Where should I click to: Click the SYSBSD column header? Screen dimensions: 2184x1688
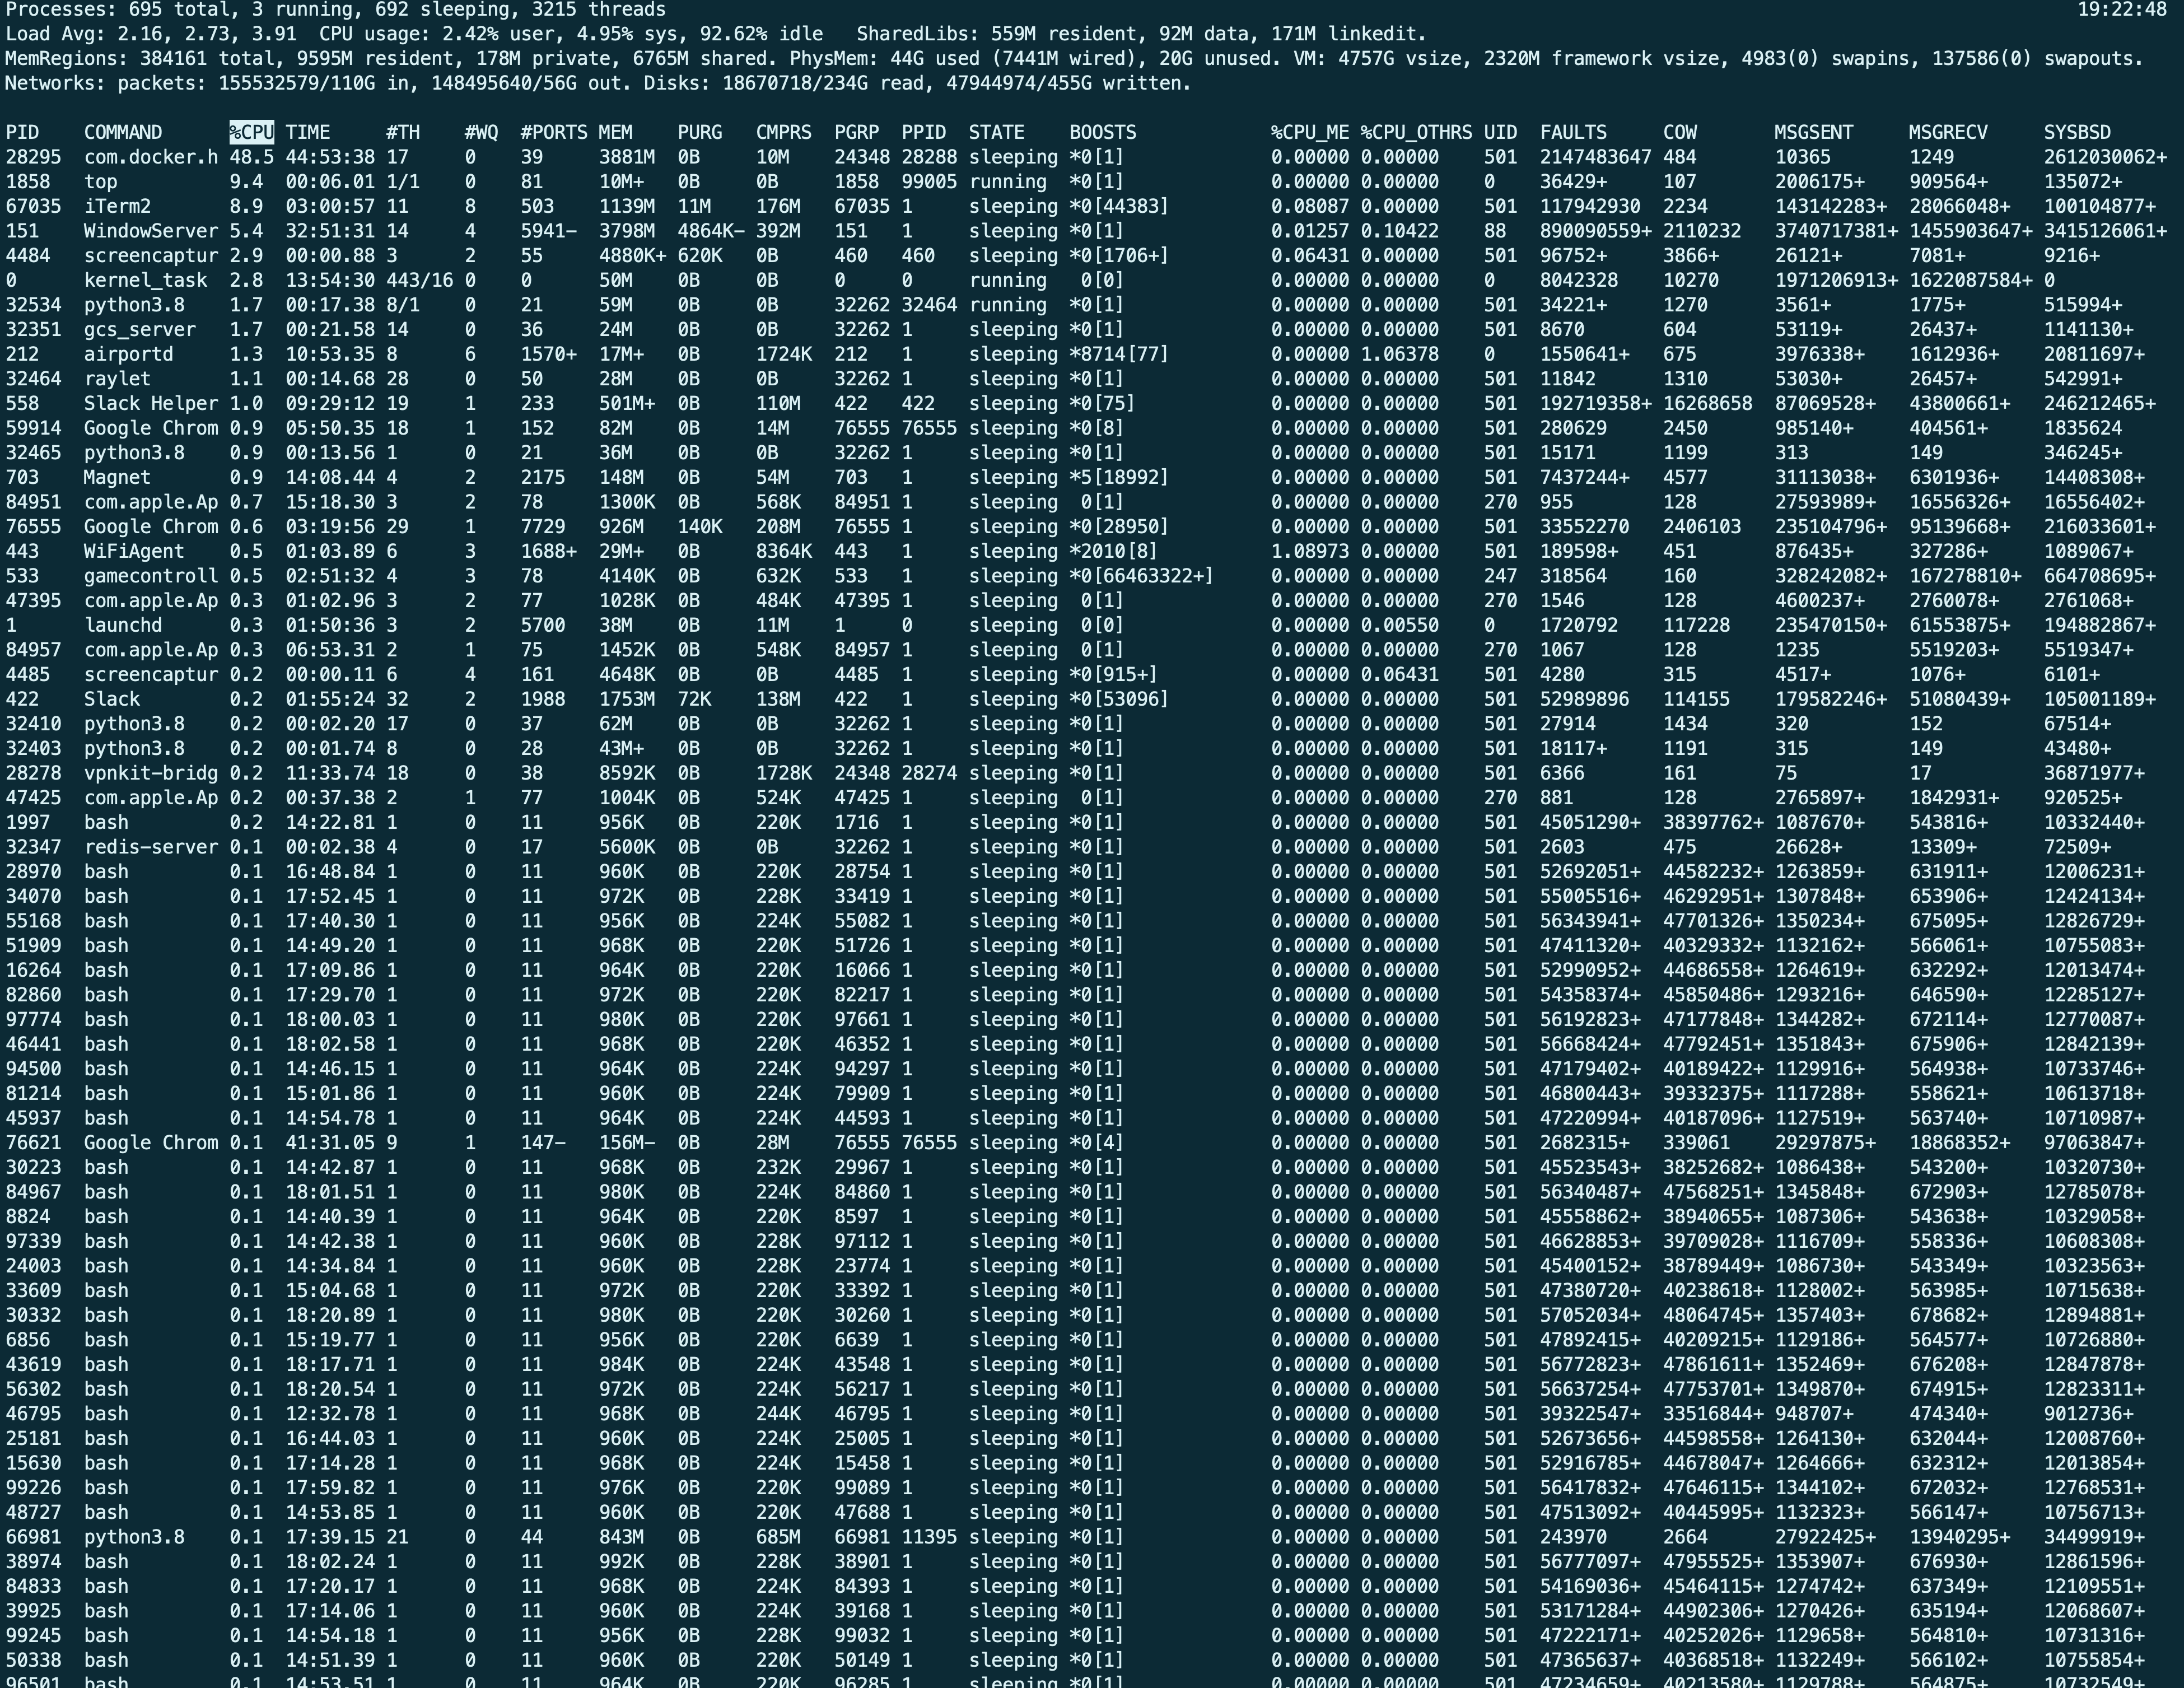(x=2077, y=132)
